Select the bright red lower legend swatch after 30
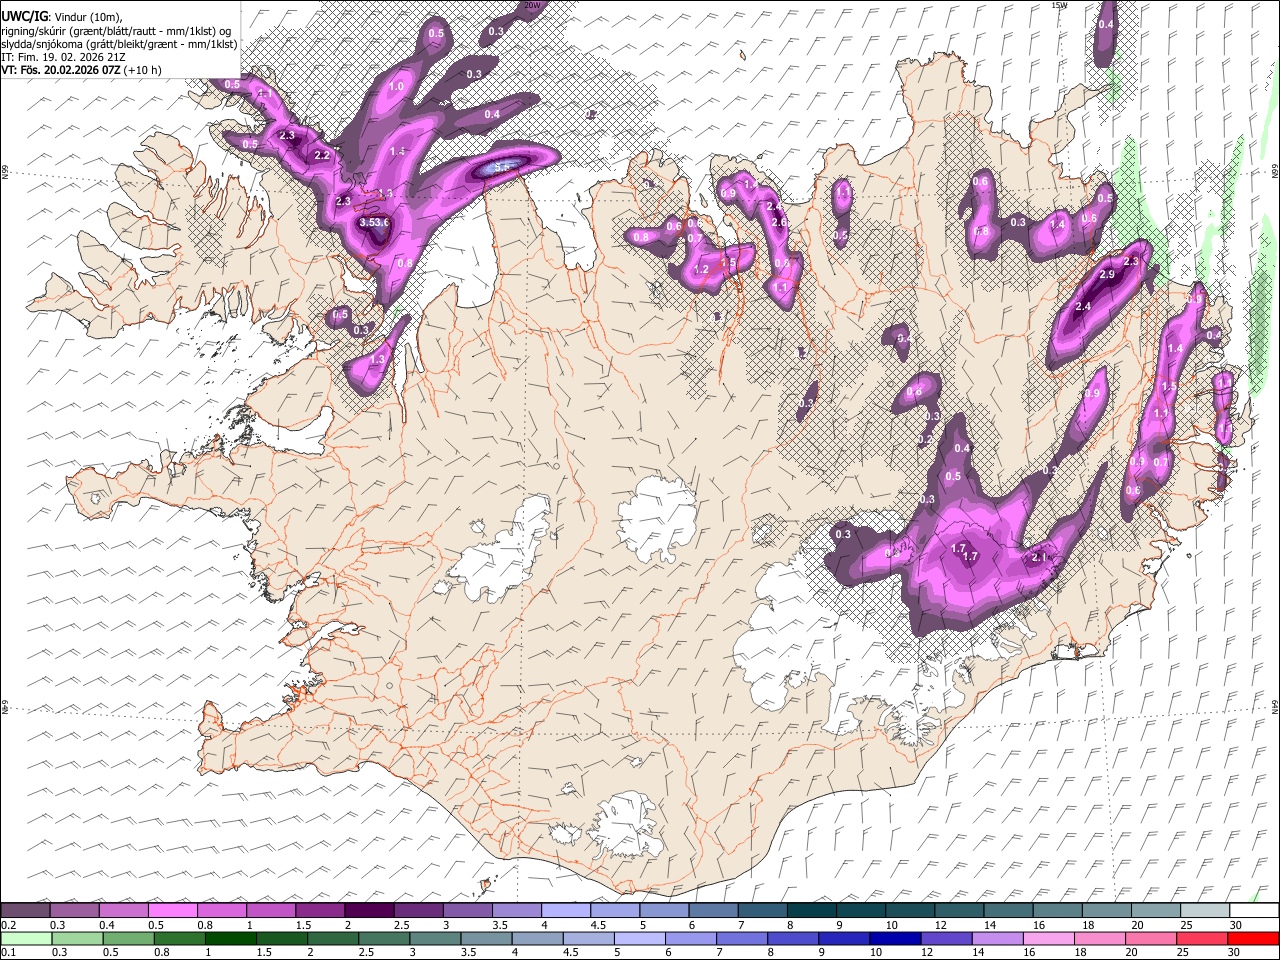The width and height of the screenshot is (1280, 960). (1254, 939)
